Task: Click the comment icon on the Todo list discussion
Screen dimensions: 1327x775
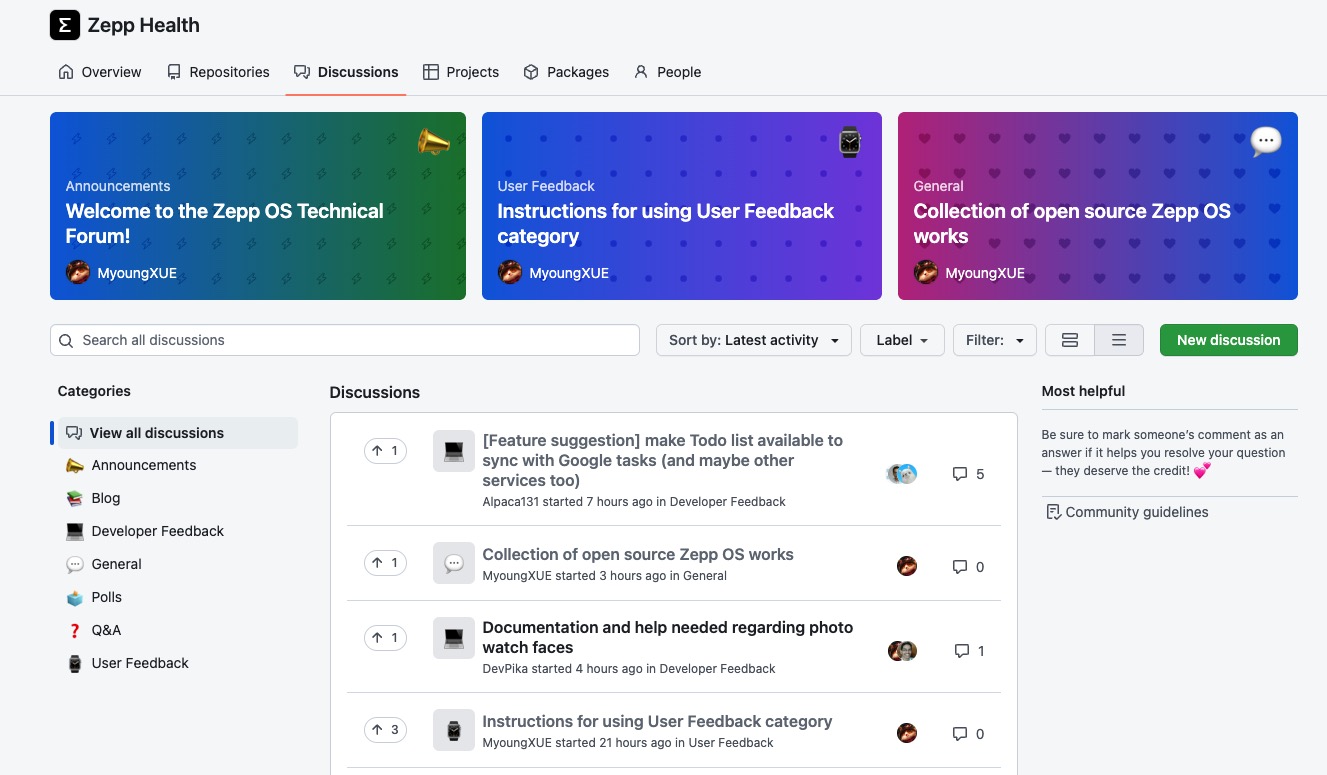Action: pyautogui.click(x=960, y=474)
